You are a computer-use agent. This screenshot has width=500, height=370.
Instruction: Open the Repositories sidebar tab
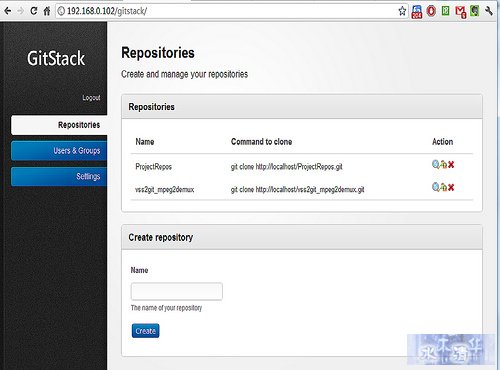coord(59,125)
